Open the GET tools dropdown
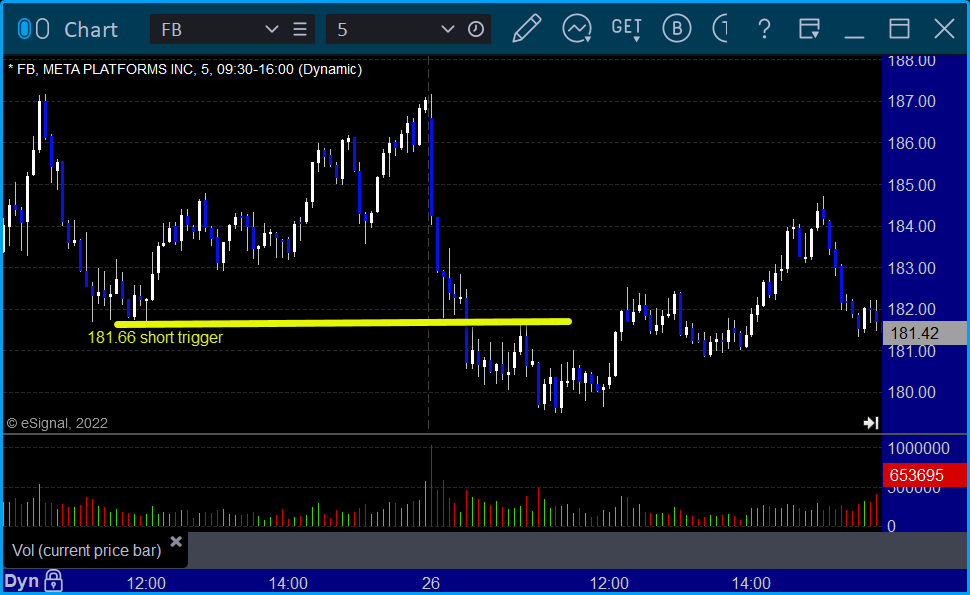 tap(626, 28)
